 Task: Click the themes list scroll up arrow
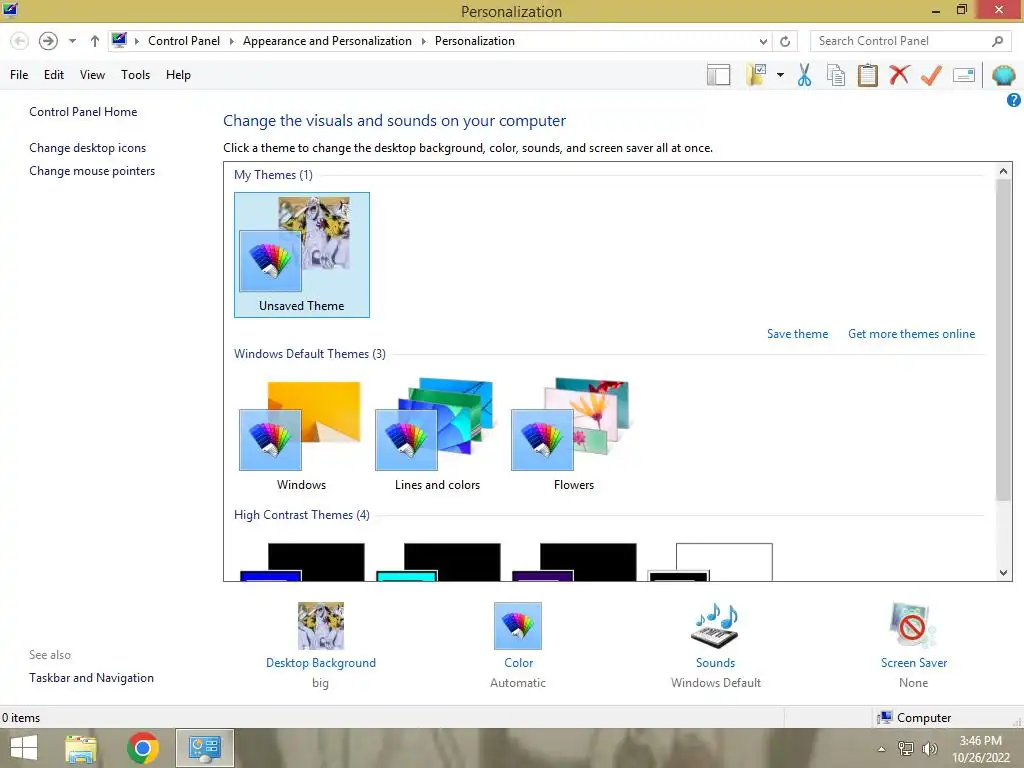pos(1003,171)
